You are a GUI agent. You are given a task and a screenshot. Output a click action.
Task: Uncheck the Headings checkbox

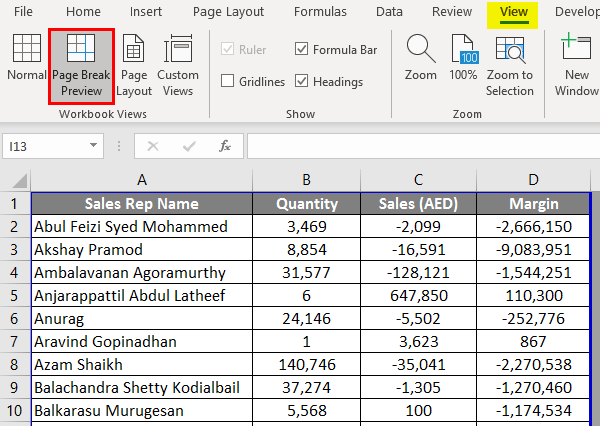[302, 81]
